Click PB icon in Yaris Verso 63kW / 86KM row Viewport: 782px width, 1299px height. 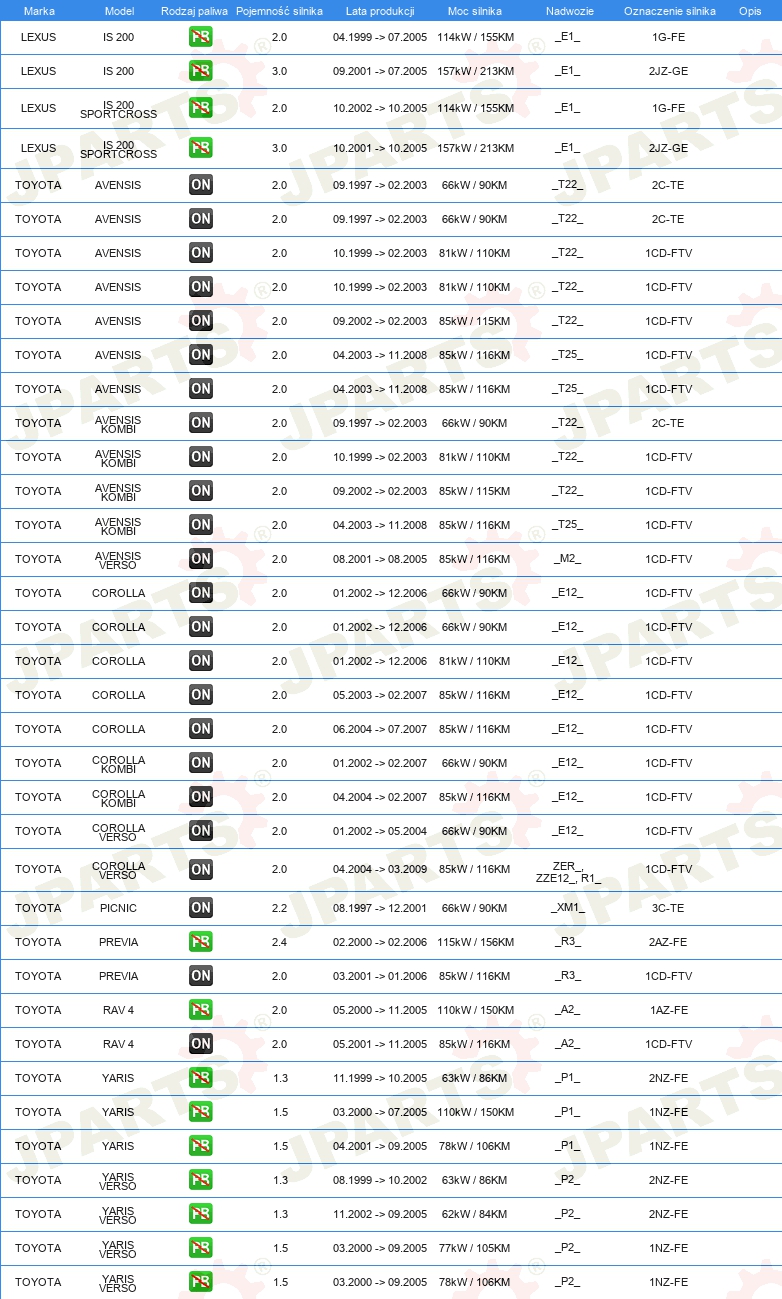coord(201,1180)
